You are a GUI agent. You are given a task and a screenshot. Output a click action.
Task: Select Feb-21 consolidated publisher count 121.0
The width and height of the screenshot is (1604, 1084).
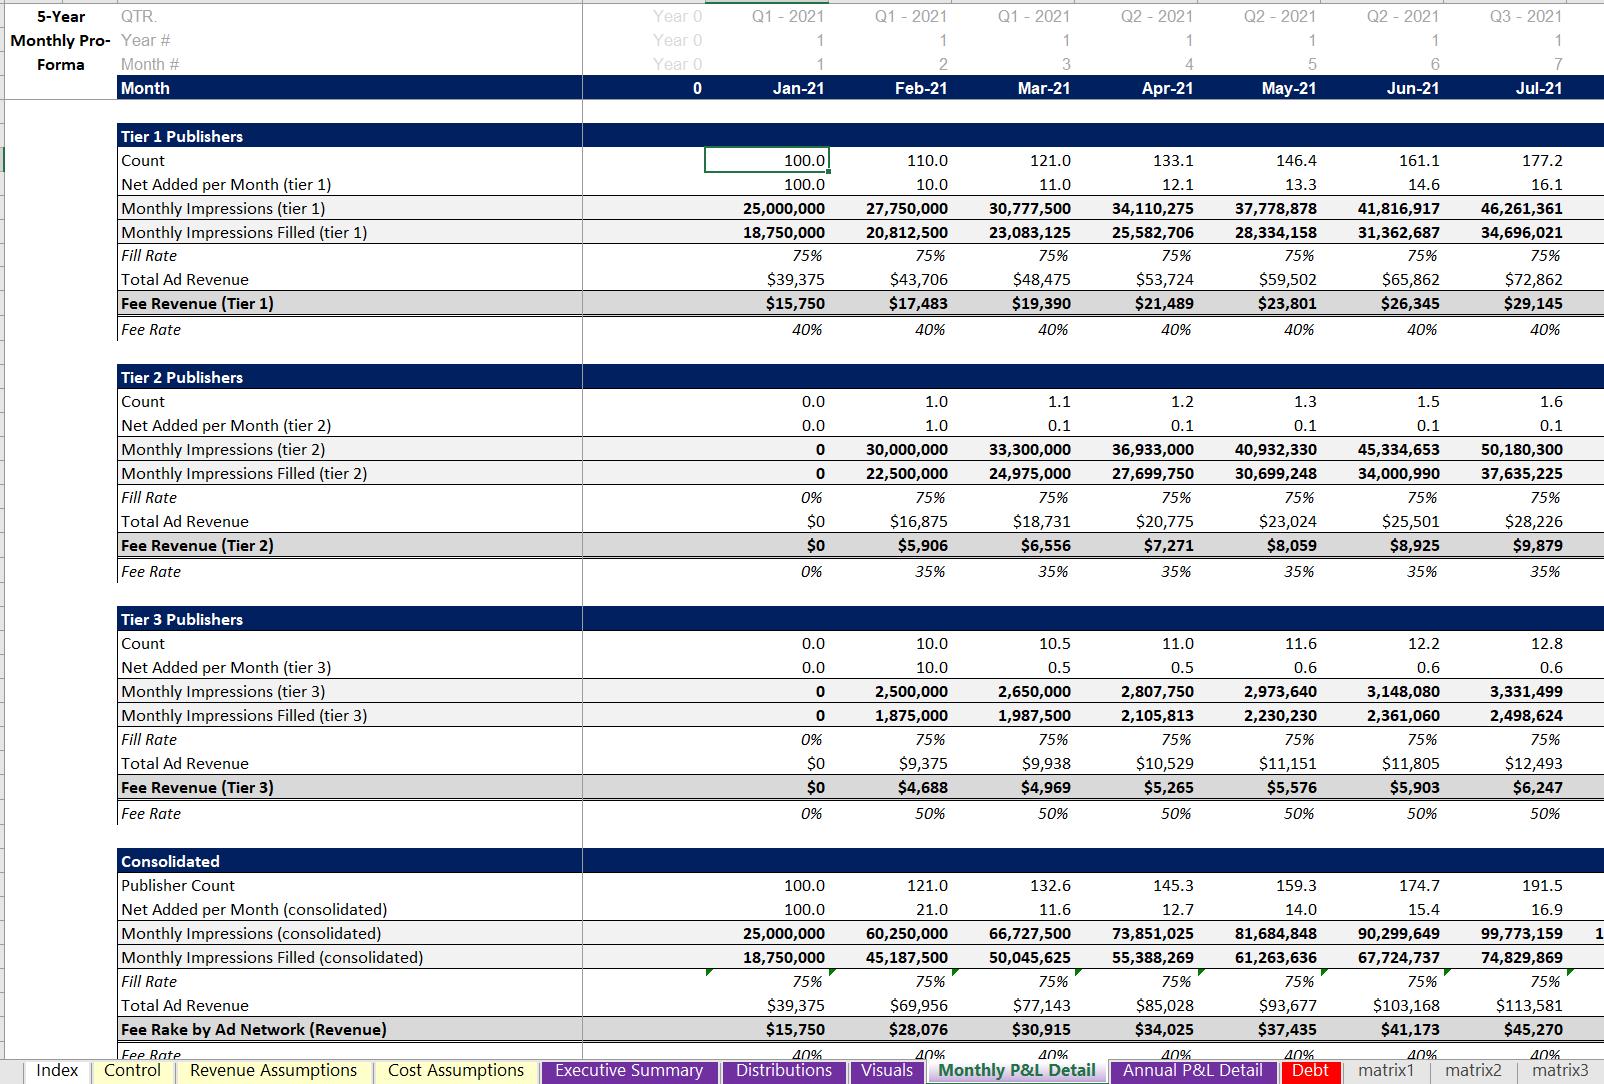coord(890,885)
